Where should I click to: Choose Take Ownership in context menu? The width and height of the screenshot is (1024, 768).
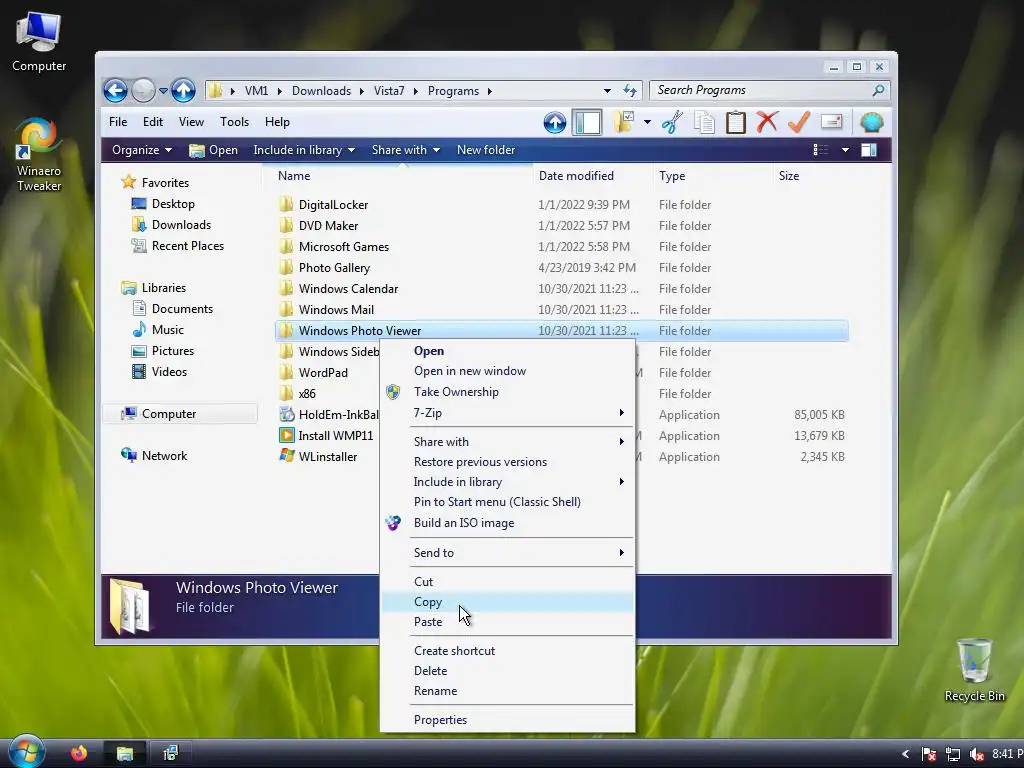[507, 392]
